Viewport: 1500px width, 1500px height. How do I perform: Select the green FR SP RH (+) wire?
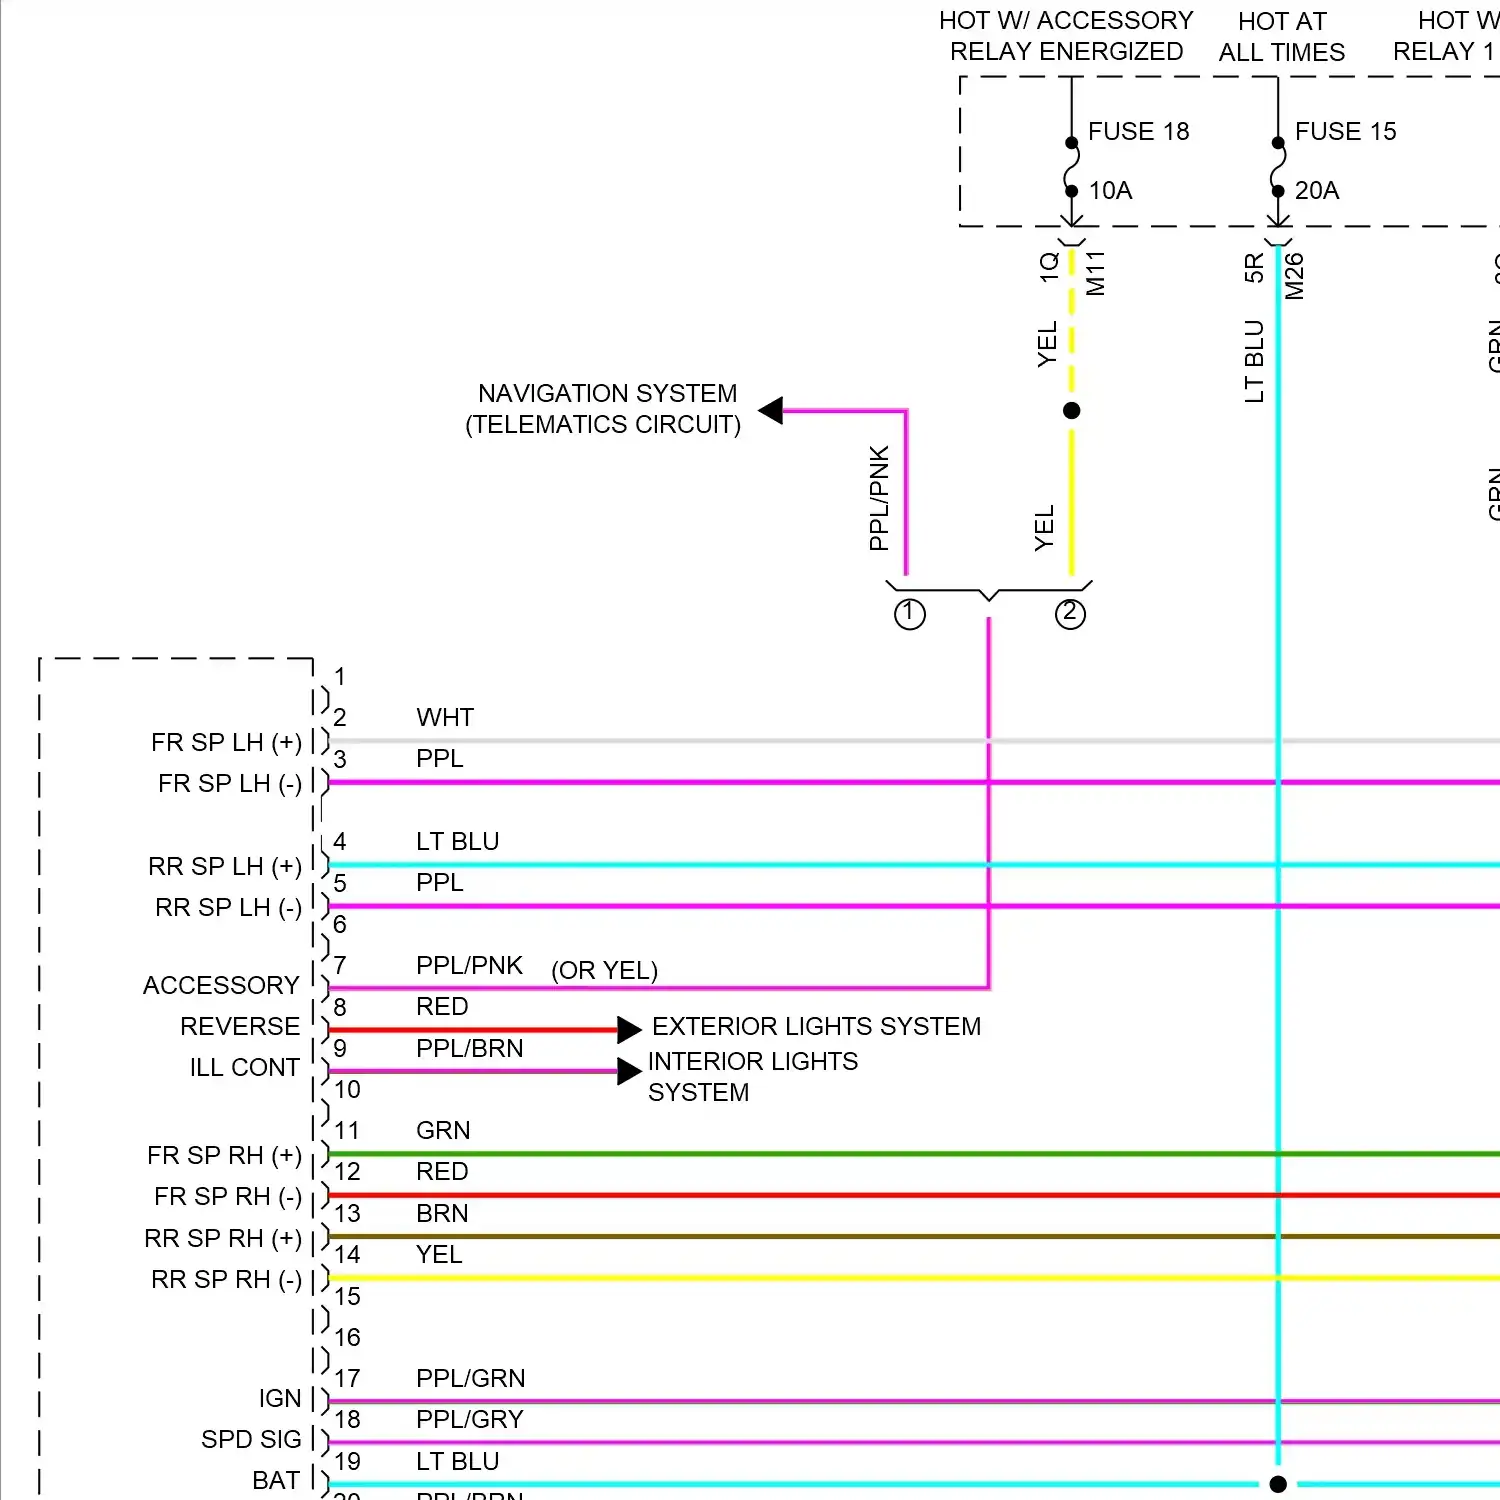900,1154
